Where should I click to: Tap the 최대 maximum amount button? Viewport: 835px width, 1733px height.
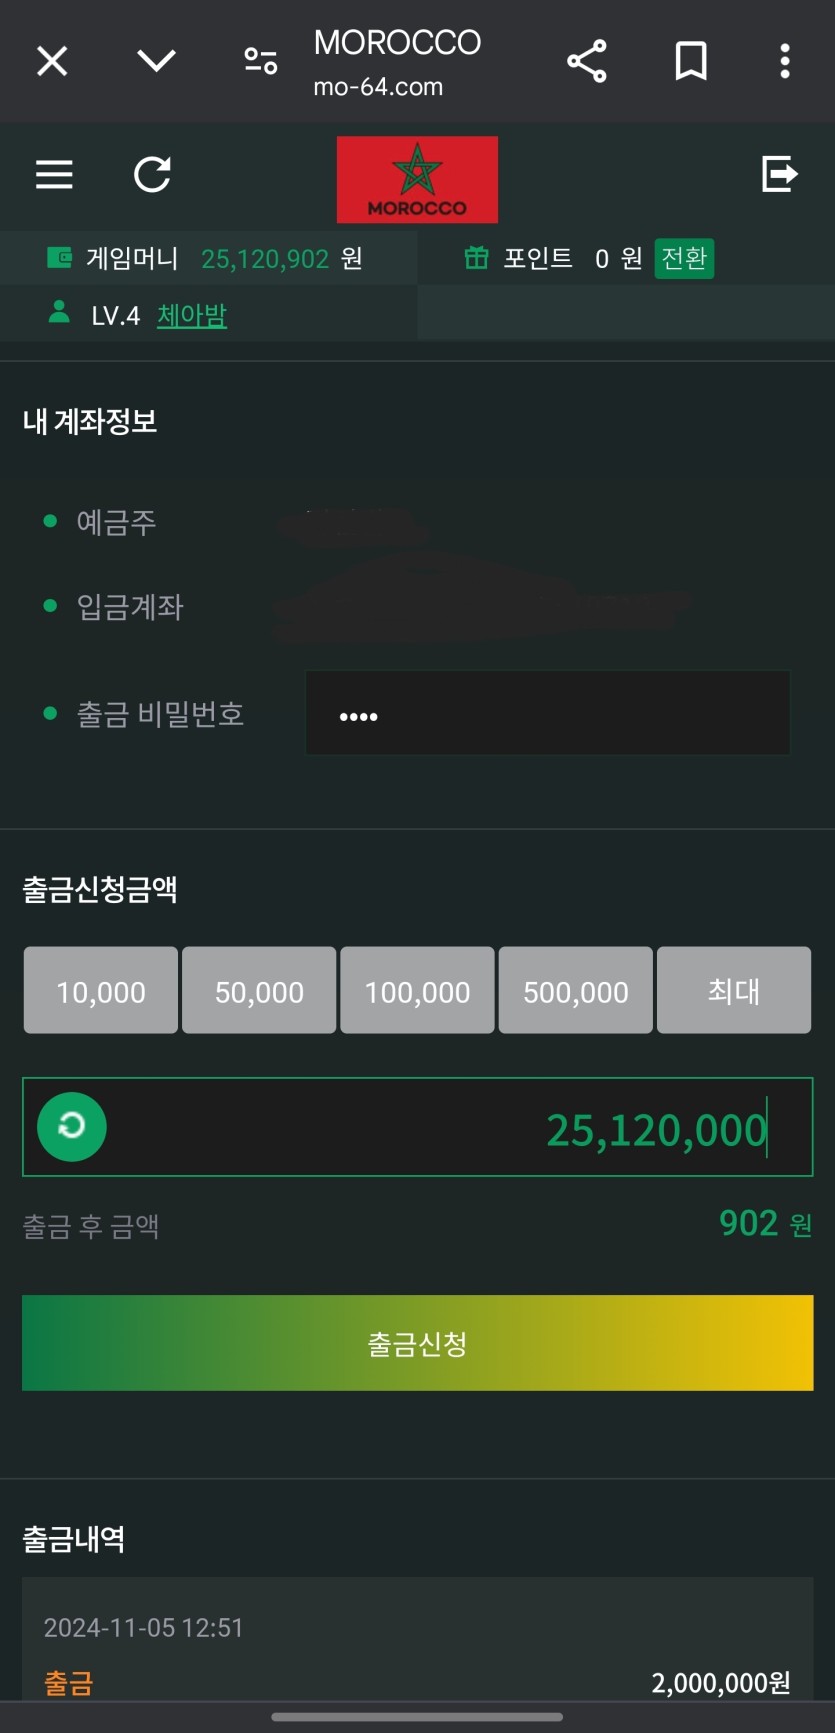[734, 991]
